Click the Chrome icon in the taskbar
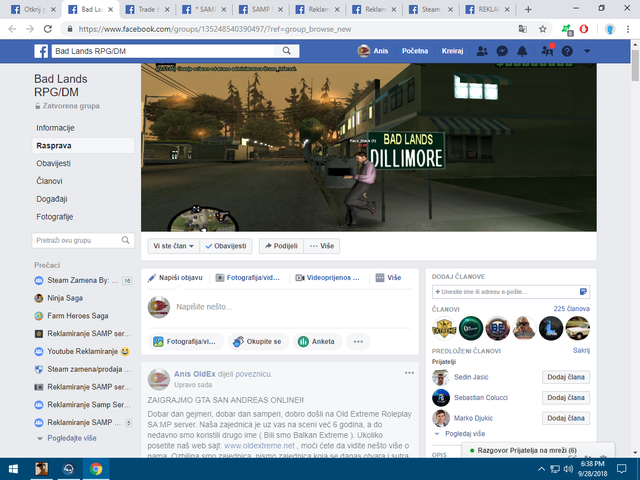The height and width of the screenshot is (480, 640). click(x=96, y=469)
